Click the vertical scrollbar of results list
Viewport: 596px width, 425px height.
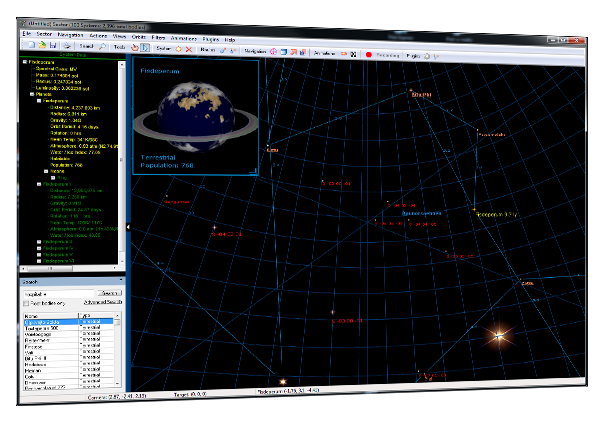[x=117, y=349]
